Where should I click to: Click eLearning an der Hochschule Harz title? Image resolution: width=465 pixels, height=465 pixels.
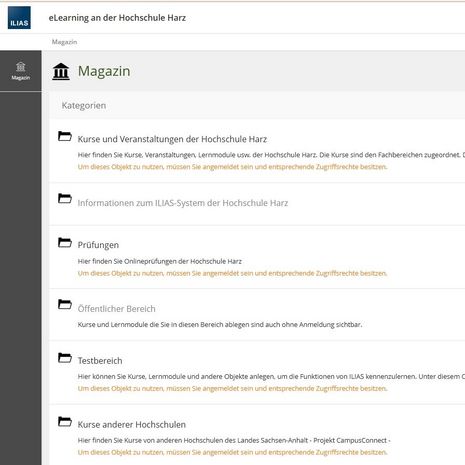pyautogui.click(x=117, y=18)
